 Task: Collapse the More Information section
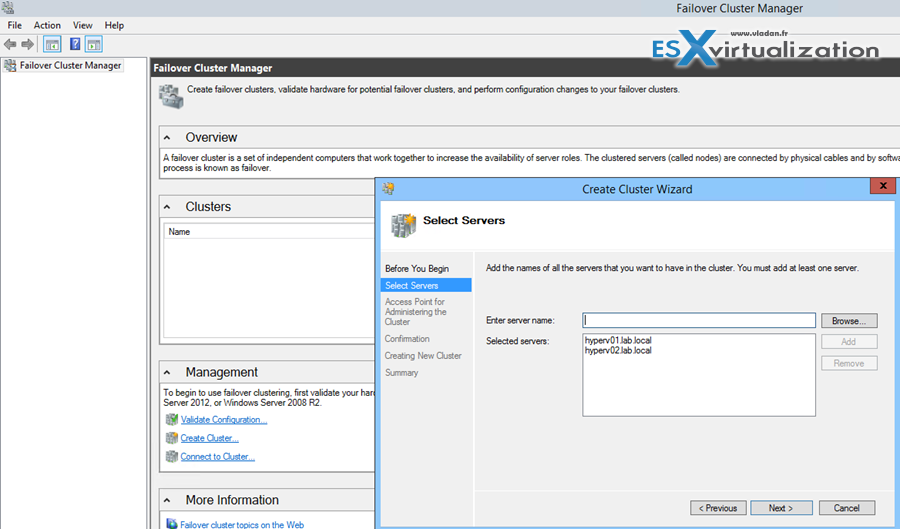pos(167,500)
